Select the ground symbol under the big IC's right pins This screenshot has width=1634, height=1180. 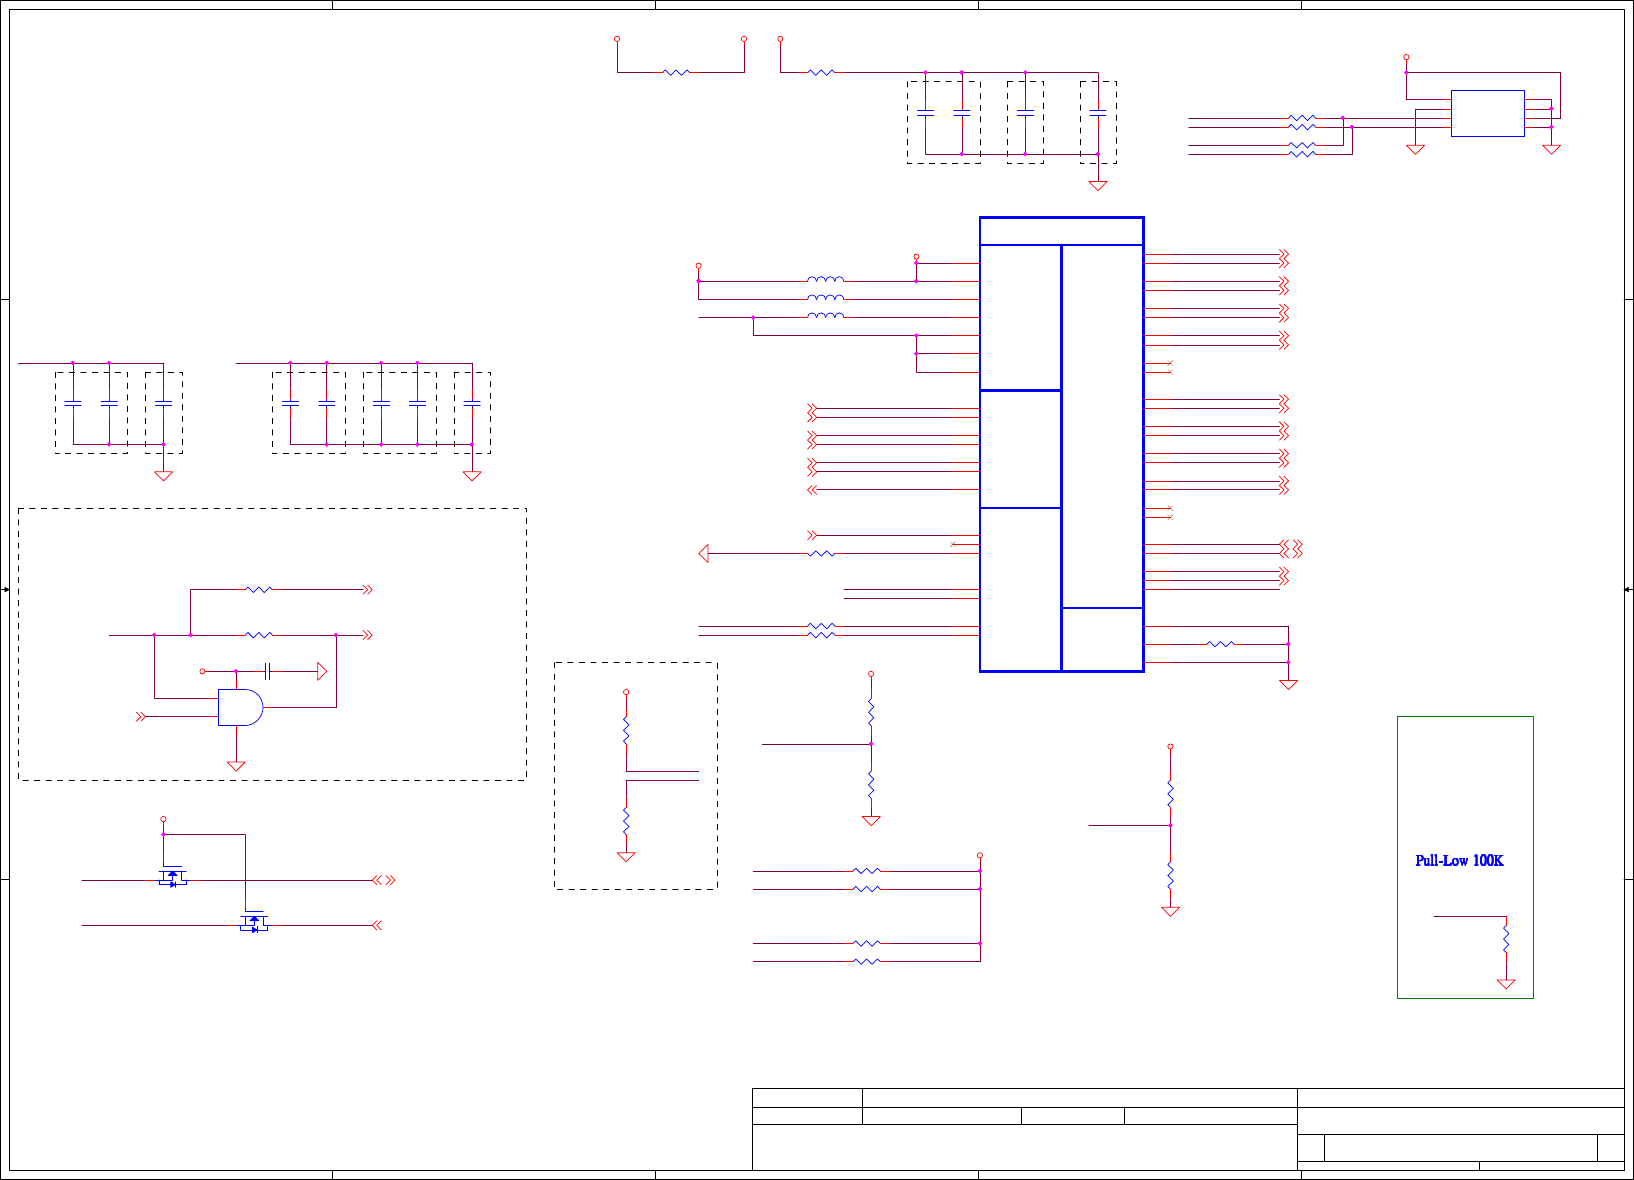pos(1288,685)
